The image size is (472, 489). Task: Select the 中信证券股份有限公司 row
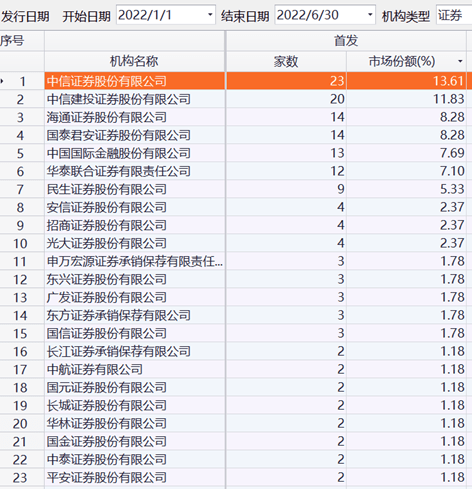tap(236, 81)
